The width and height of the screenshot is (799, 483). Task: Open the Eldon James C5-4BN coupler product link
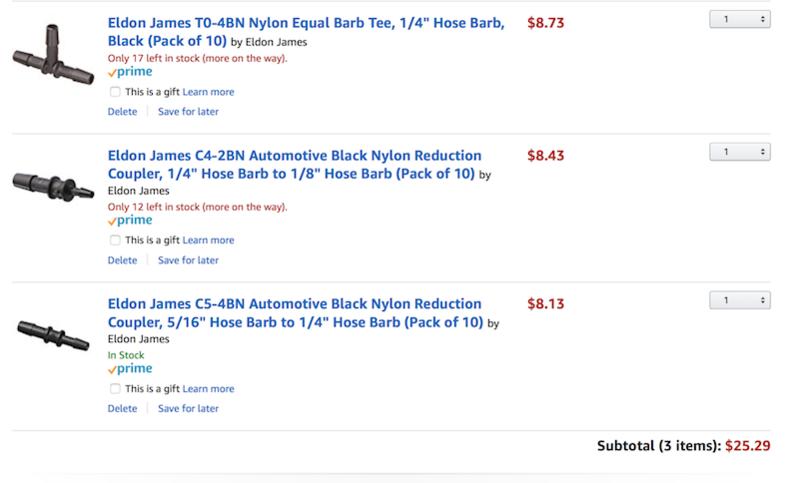(x=295, y=313)
